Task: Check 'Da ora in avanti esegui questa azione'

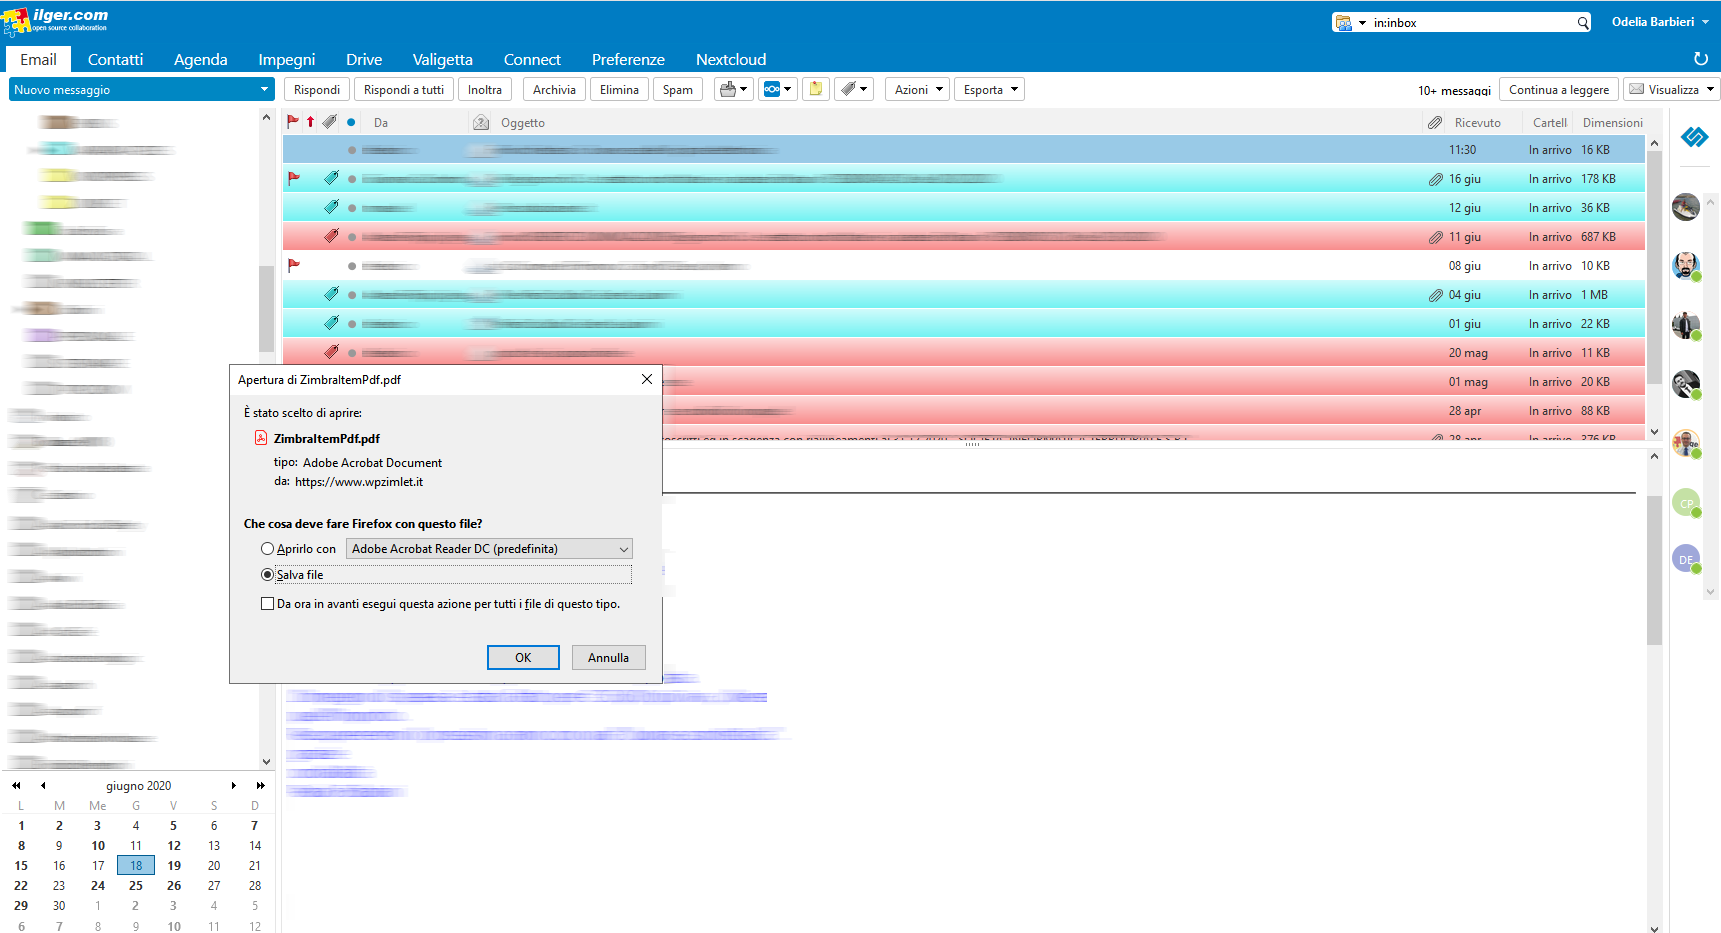Action: (267, 604)
